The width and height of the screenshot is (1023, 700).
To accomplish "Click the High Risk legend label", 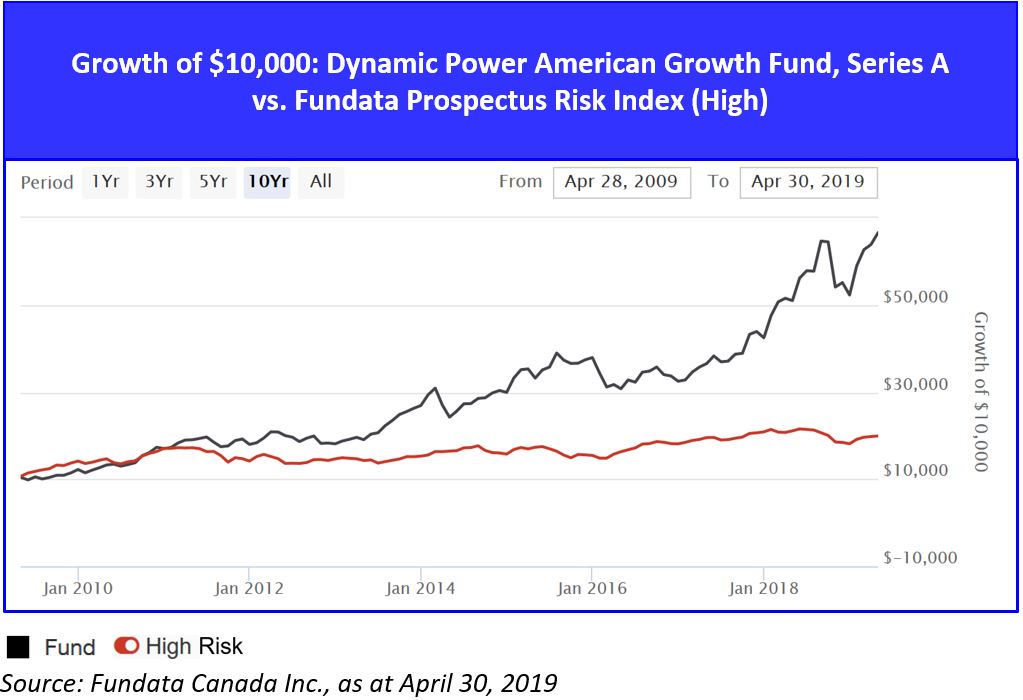I will click(194, 646).
